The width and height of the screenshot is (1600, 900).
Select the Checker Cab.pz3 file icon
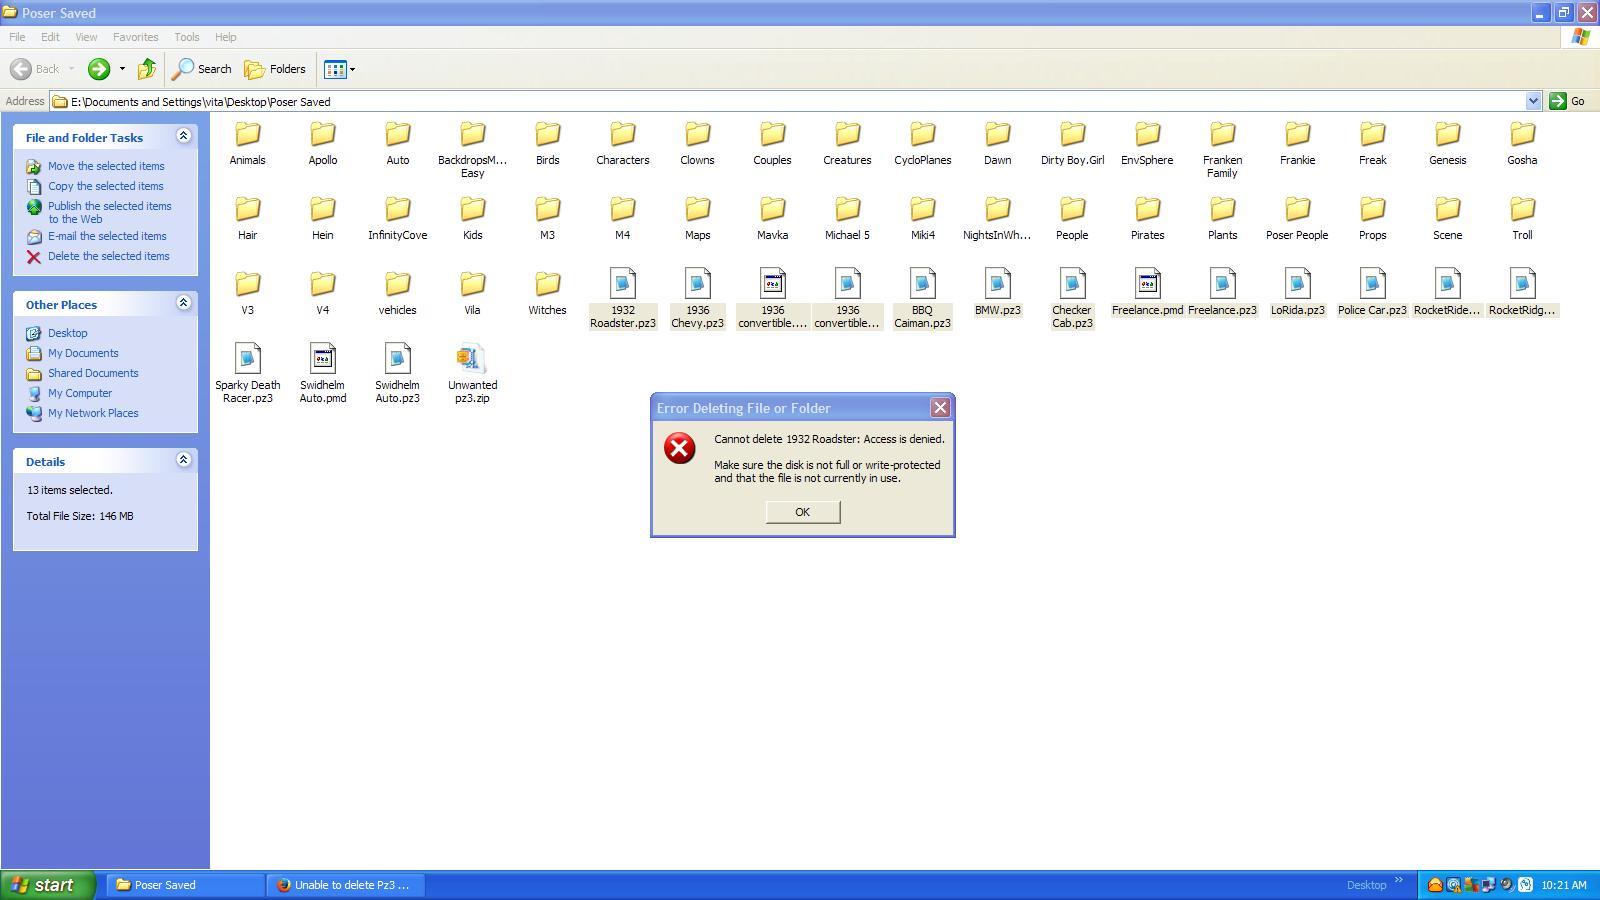[1072, 284]
